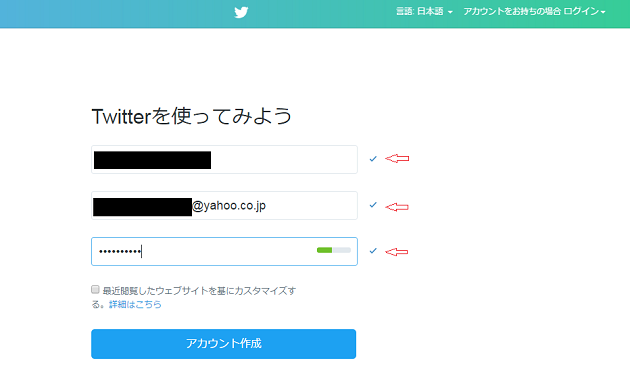The width and height of the screenshot is (630, 367).
Task: Open the ログイン dropdown for existing accounts
Action: click(x=585, y=11)
